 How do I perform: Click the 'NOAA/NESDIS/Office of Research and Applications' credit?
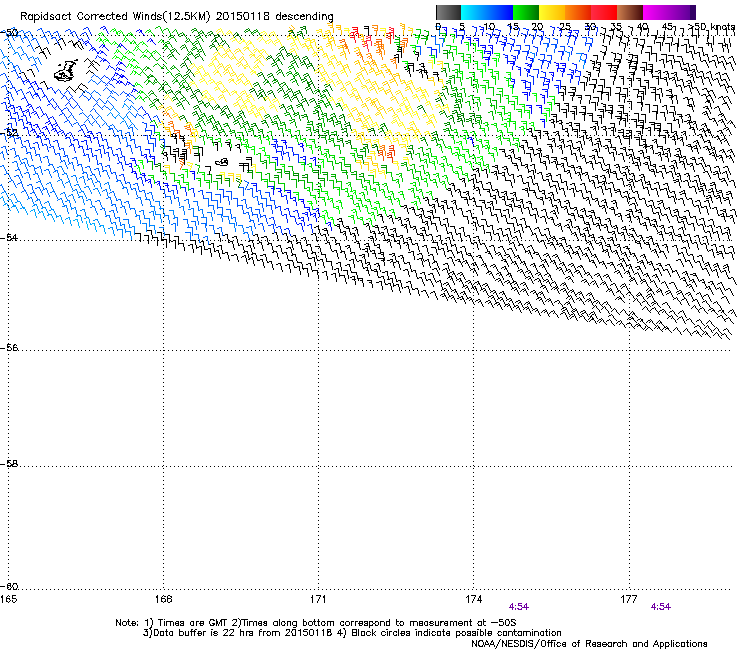point(589,644)
